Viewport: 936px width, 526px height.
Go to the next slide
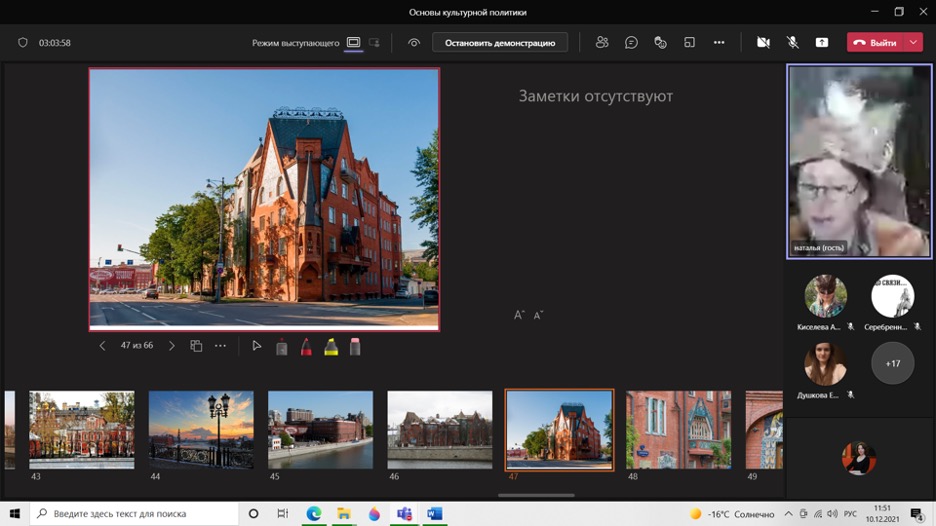click(x=172, y=346)
